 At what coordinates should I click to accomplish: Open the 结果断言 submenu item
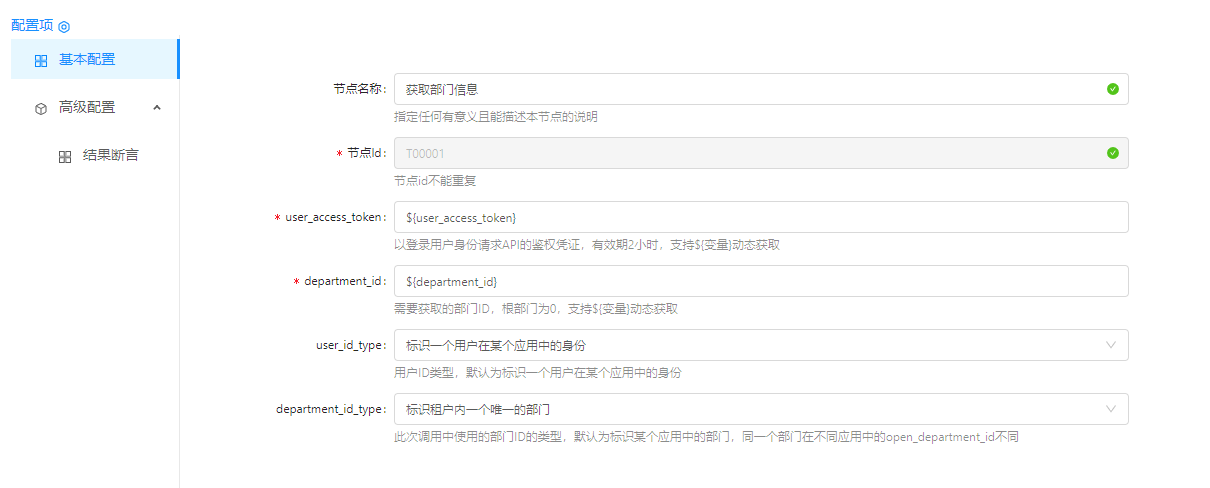pyautogui.click(x=110, y=155)
